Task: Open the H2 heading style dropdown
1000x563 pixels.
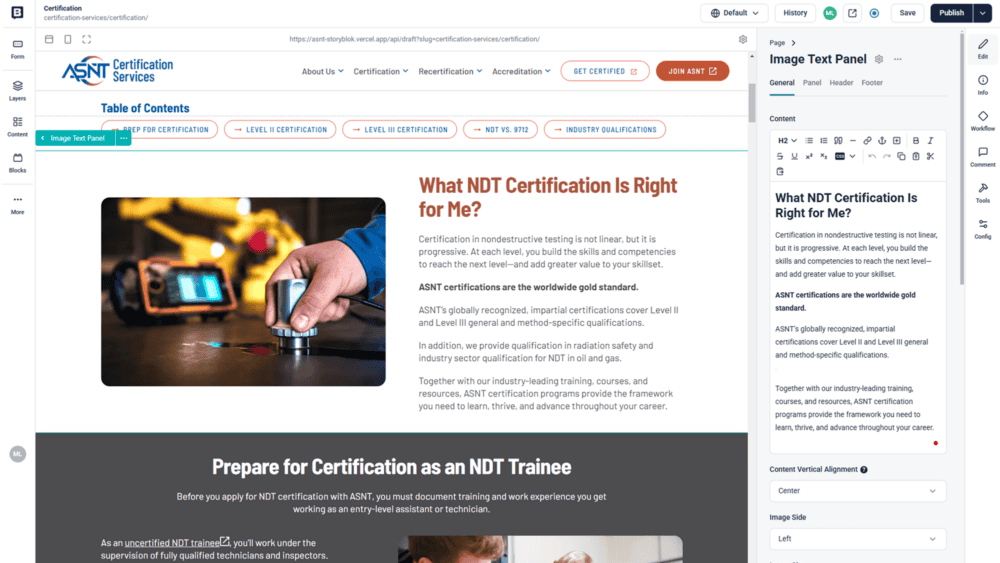Action: tap(788, 141)
